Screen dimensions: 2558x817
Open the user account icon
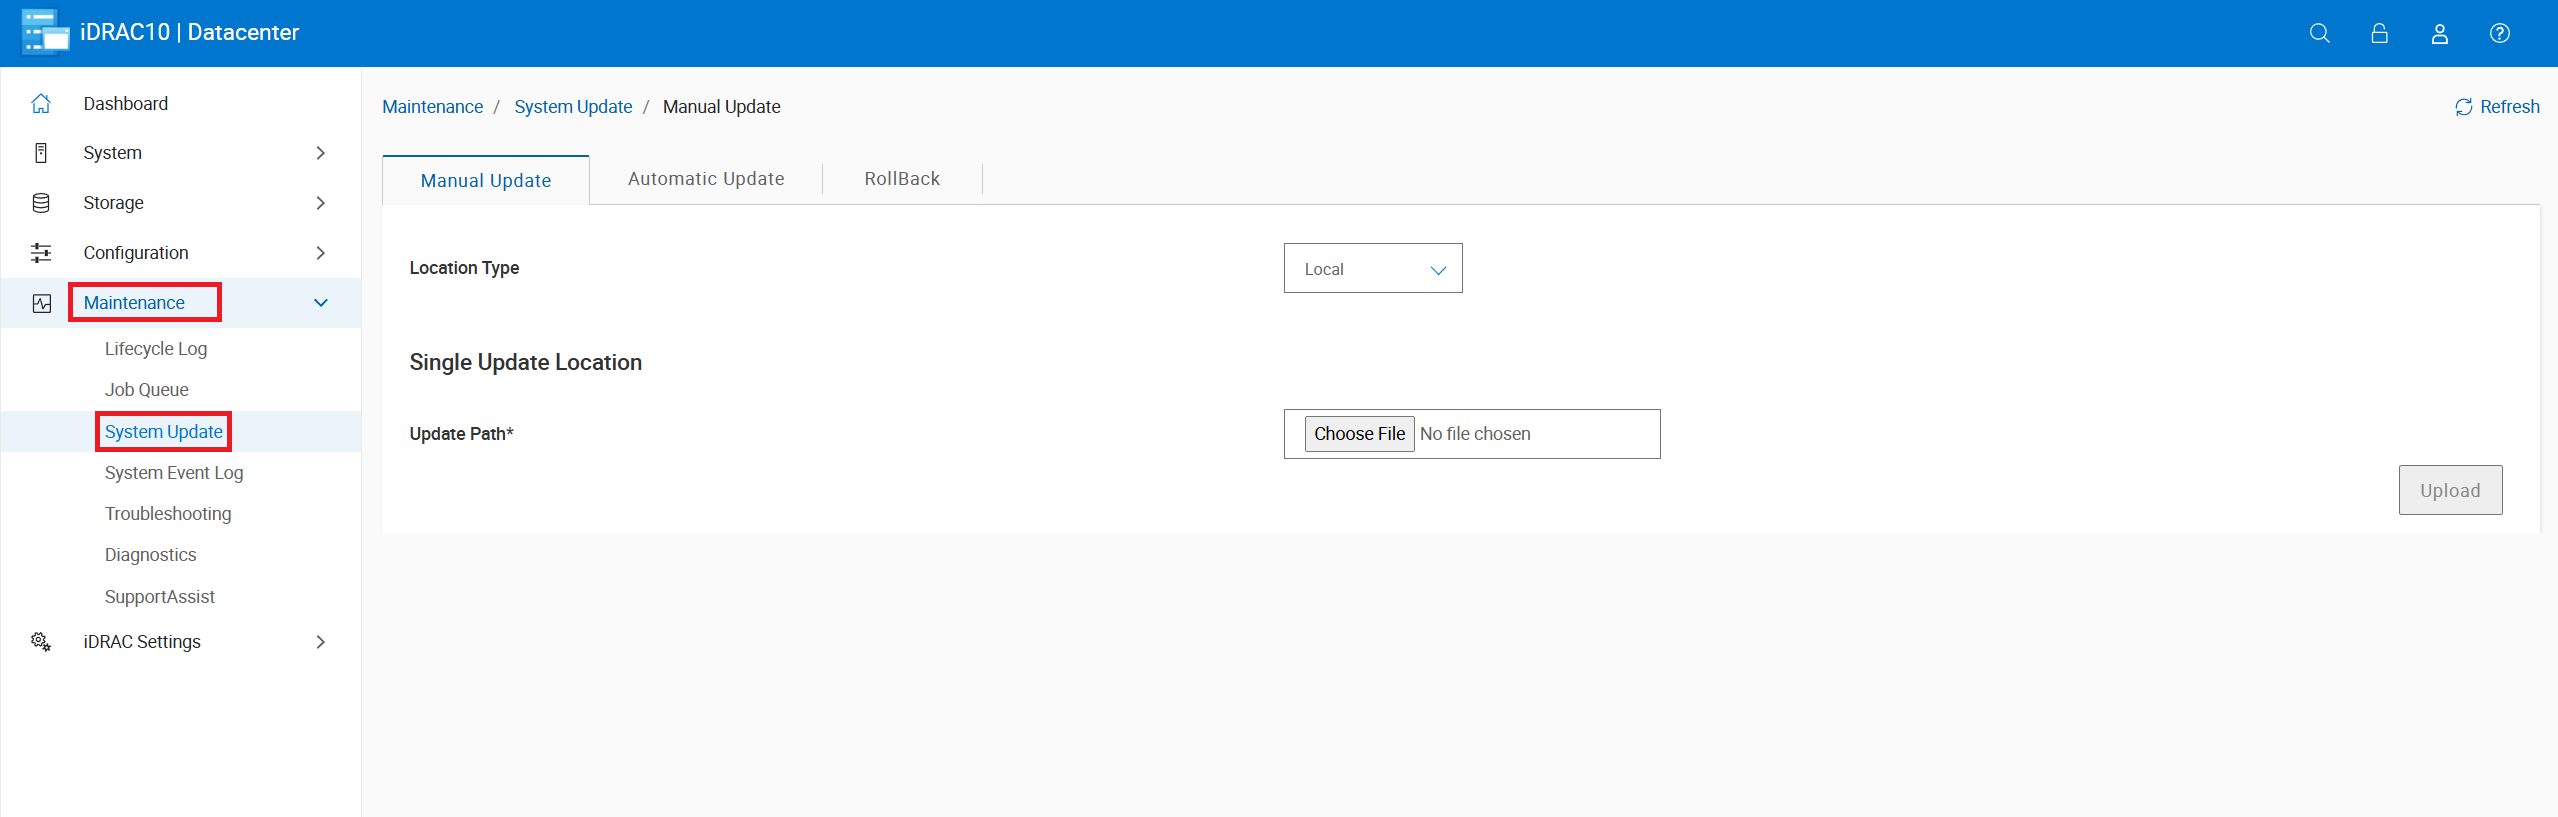pos(2440,33)
